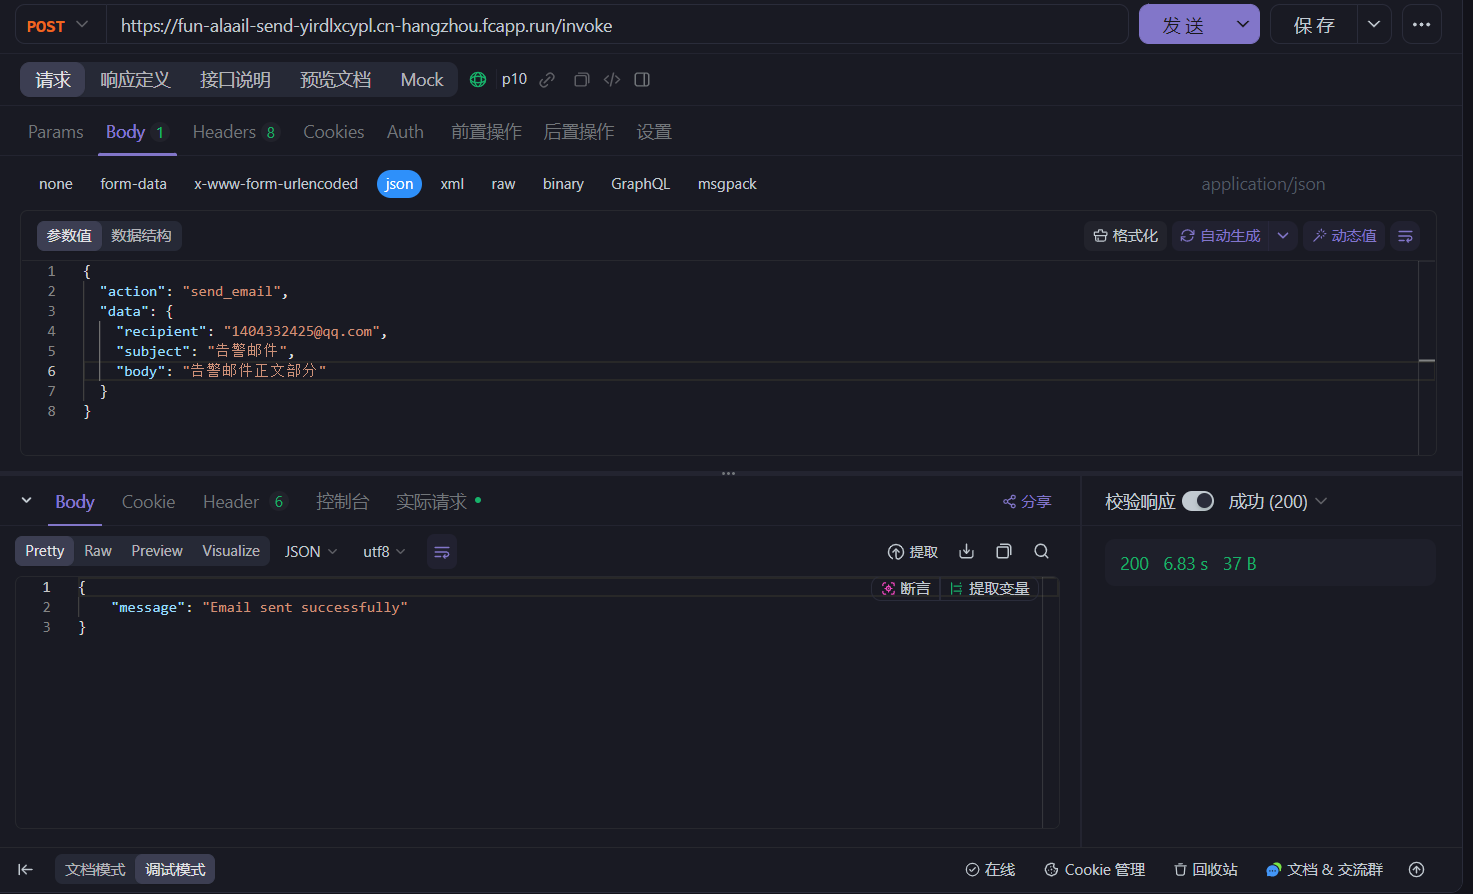Copy the request link icon
Image resolution: width=1473 pixels, height=894 pixels.
coord(547,80)
